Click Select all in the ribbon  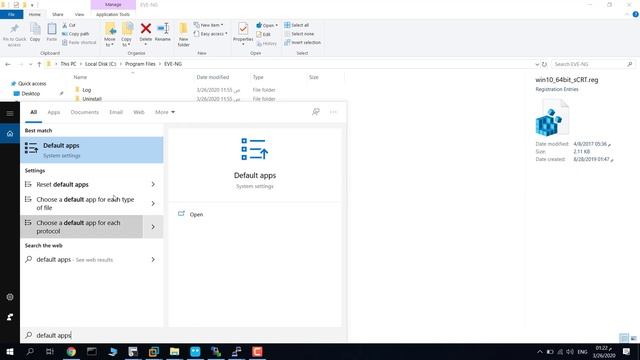pos(296,25)
